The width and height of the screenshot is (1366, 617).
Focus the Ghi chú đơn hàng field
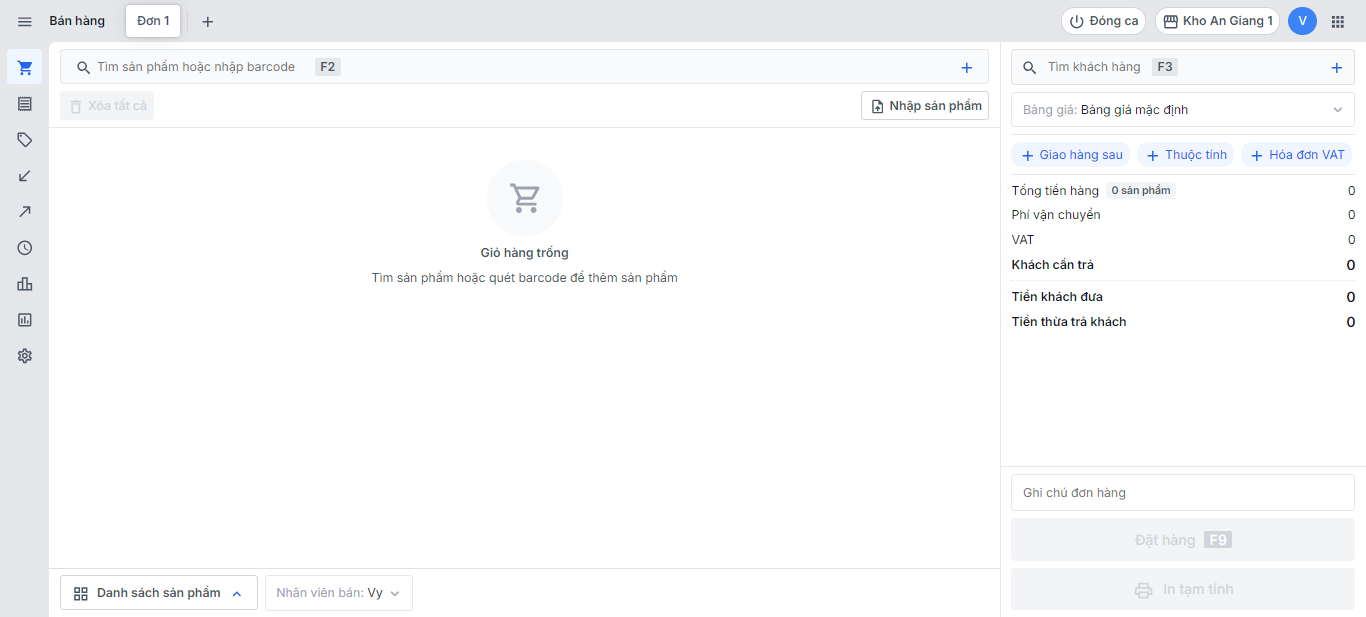tap(1183, 493)
